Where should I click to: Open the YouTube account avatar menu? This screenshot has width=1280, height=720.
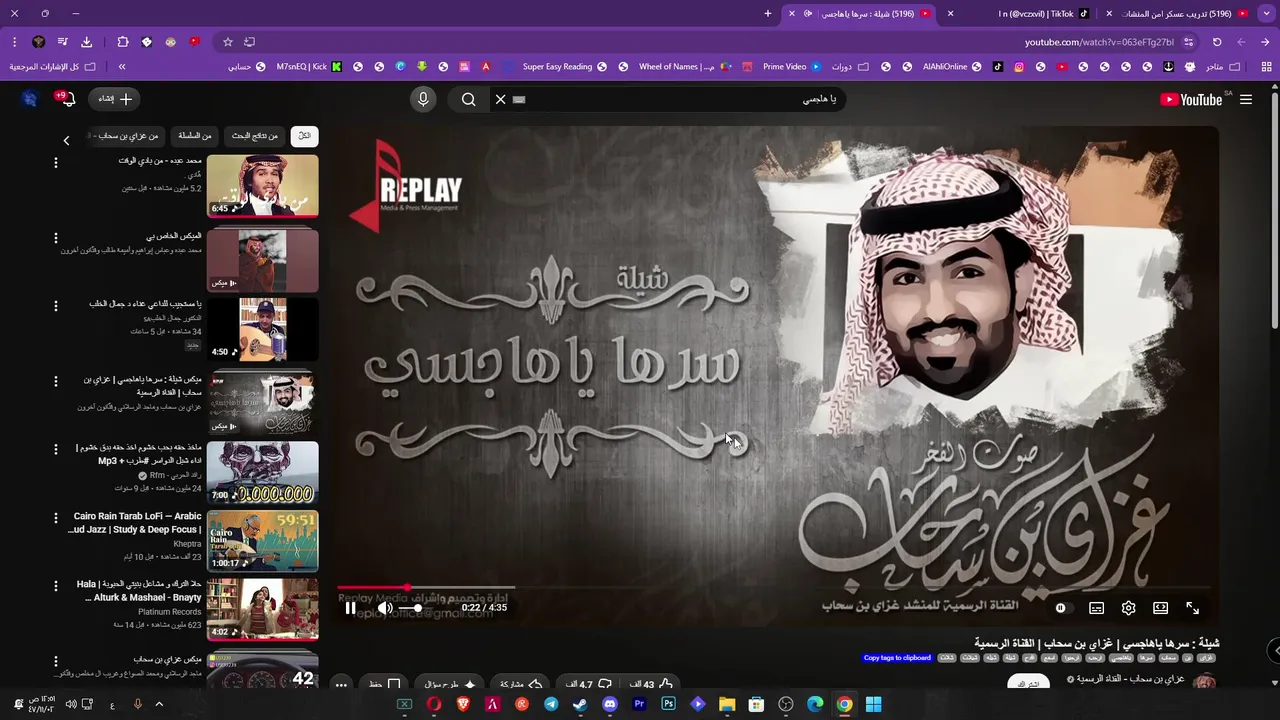(x=30, y=99)
